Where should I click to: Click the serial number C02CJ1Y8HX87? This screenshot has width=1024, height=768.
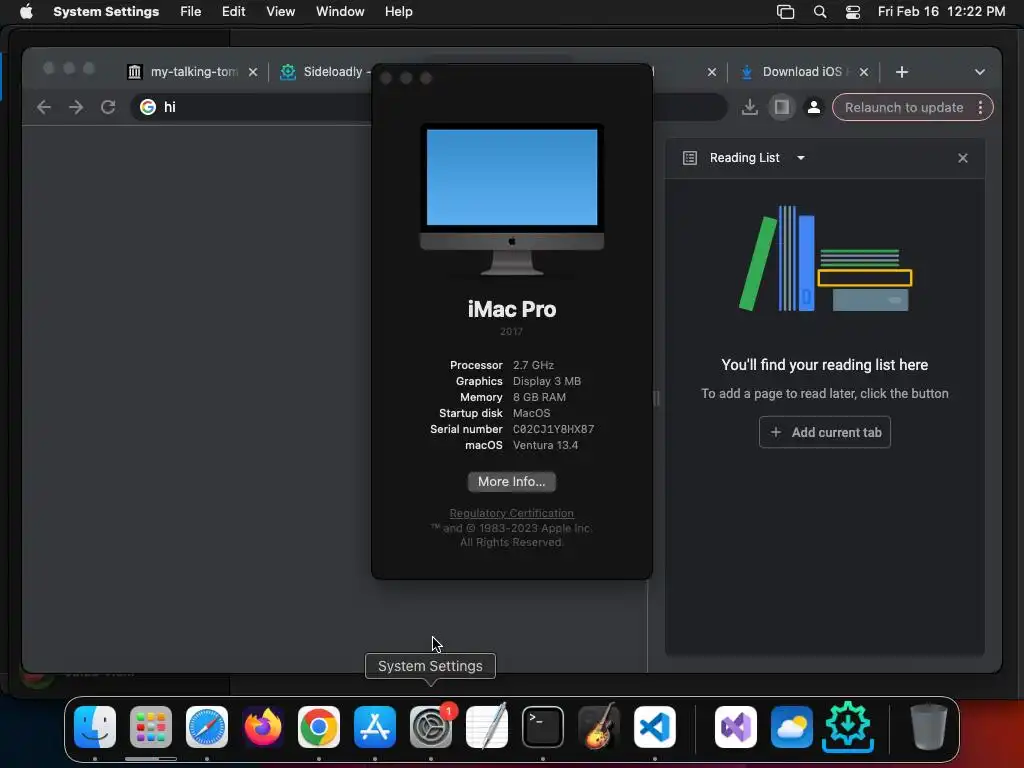[553, 430]
